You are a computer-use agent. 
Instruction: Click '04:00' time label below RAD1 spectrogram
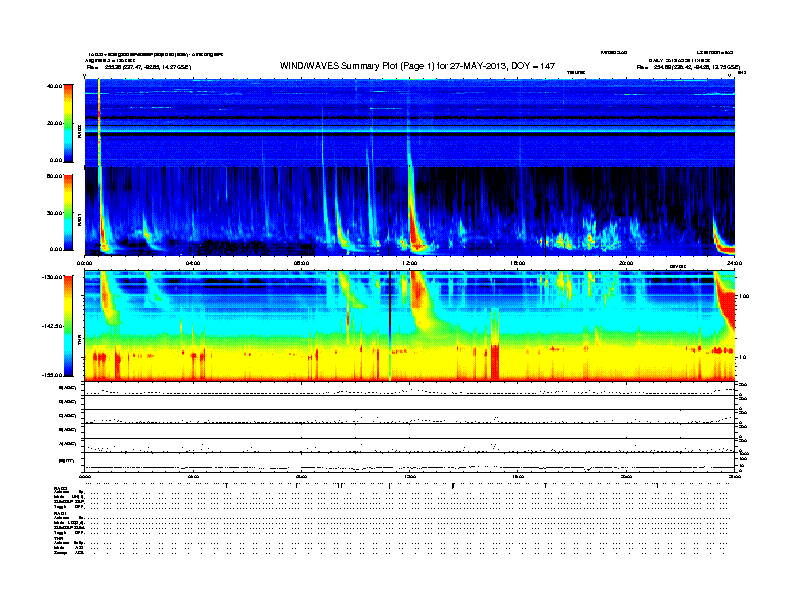(193, 263)
